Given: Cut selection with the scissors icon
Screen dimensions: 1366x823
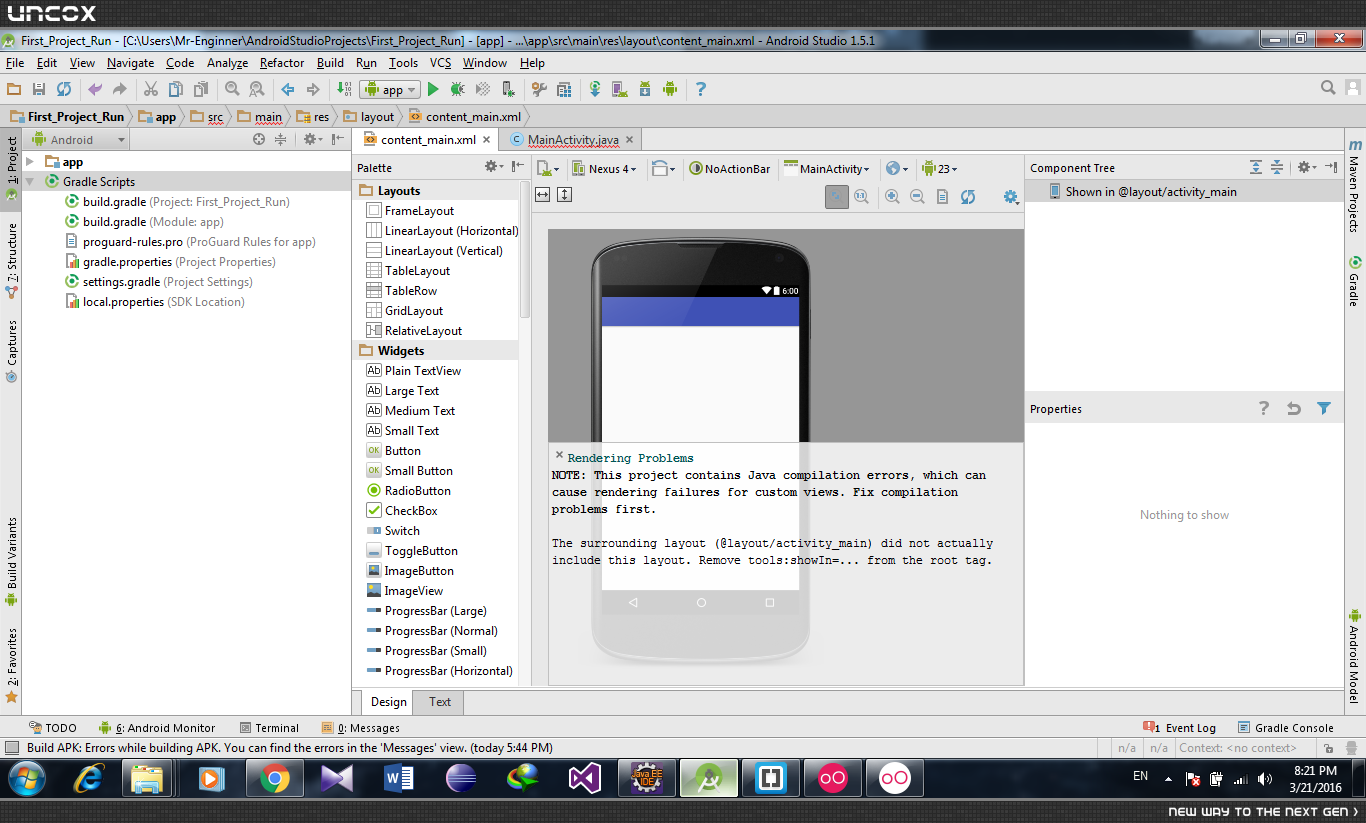Looking at the screenshot, I should pyautogui.click(x=151, y=89).
